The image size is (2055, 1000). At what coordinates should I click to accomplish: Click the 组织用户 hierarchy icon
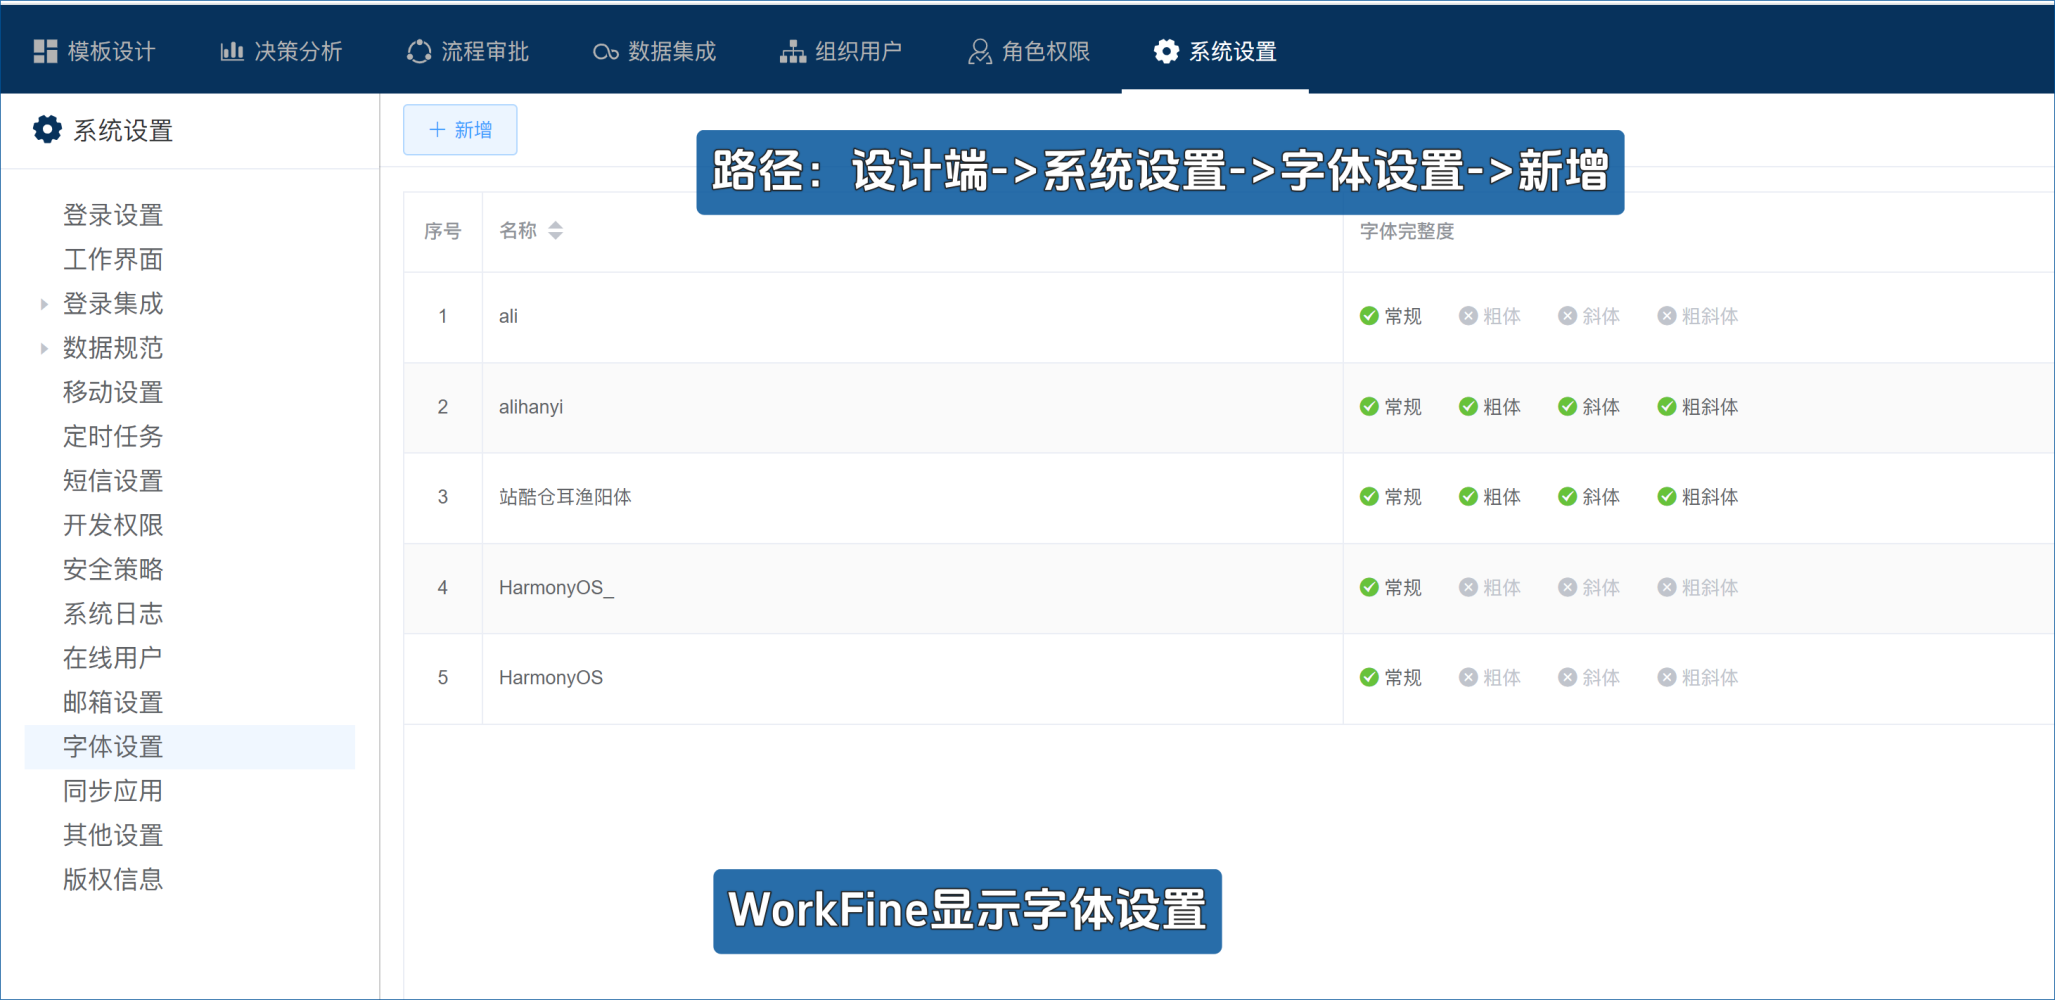(x=793, y=52)
